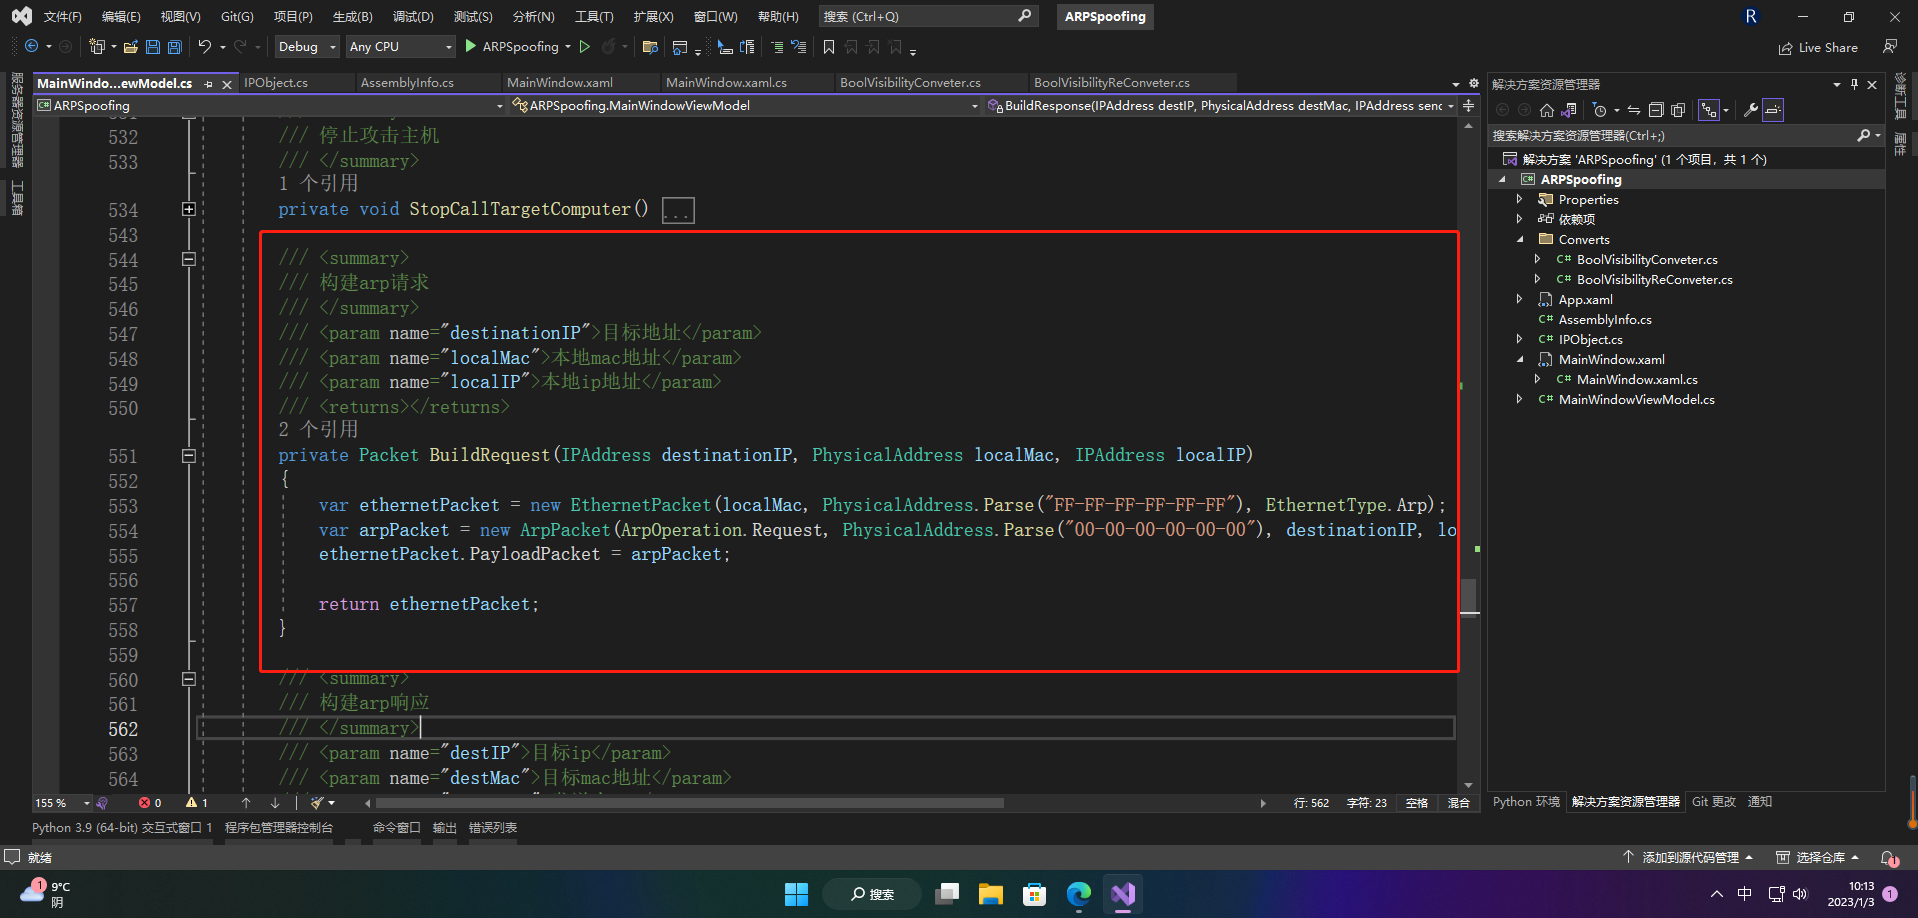This screenshot has width=1918, height=918.
Task: Click 添加到源代码管理 in status bar
Action: coord(1688,857)
